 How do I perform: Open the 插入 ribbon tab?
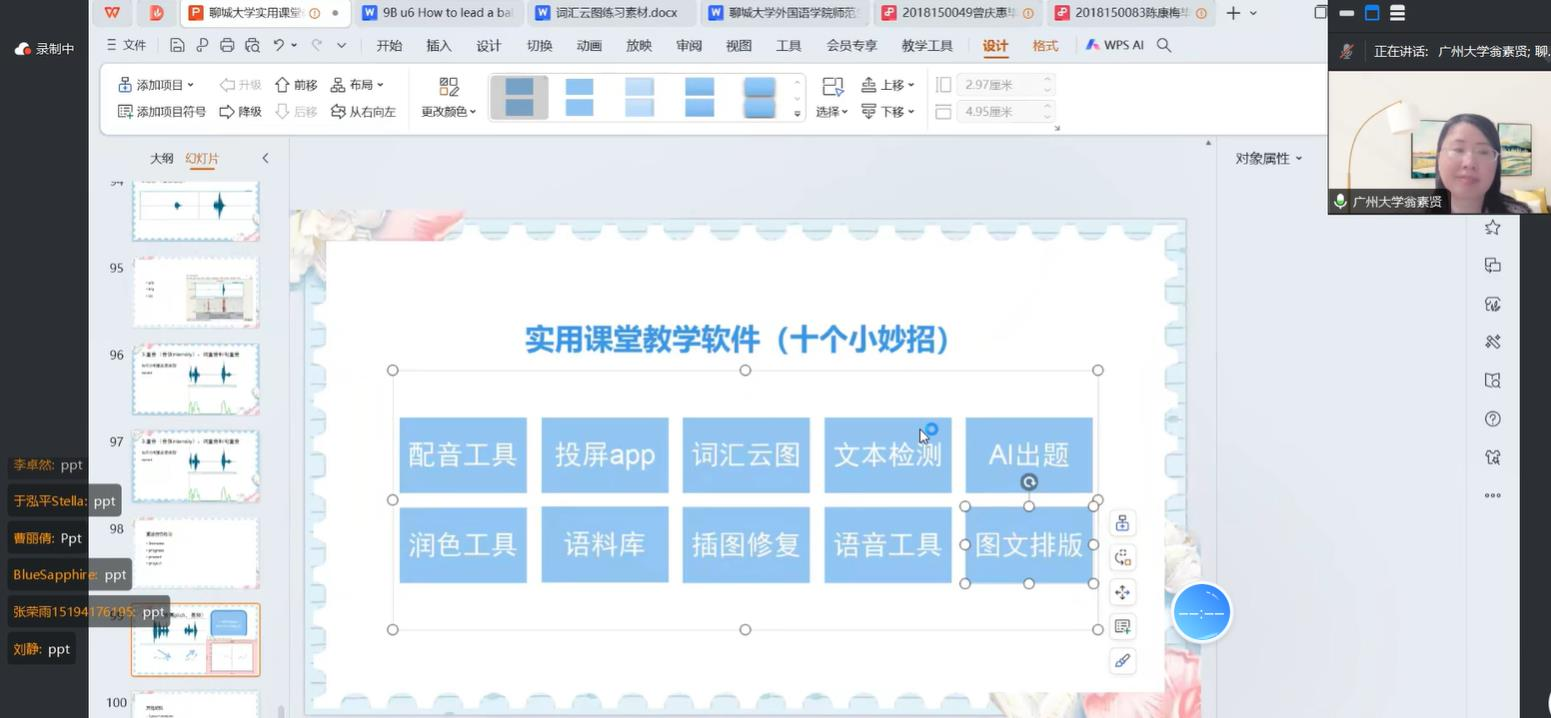point(438,45)
